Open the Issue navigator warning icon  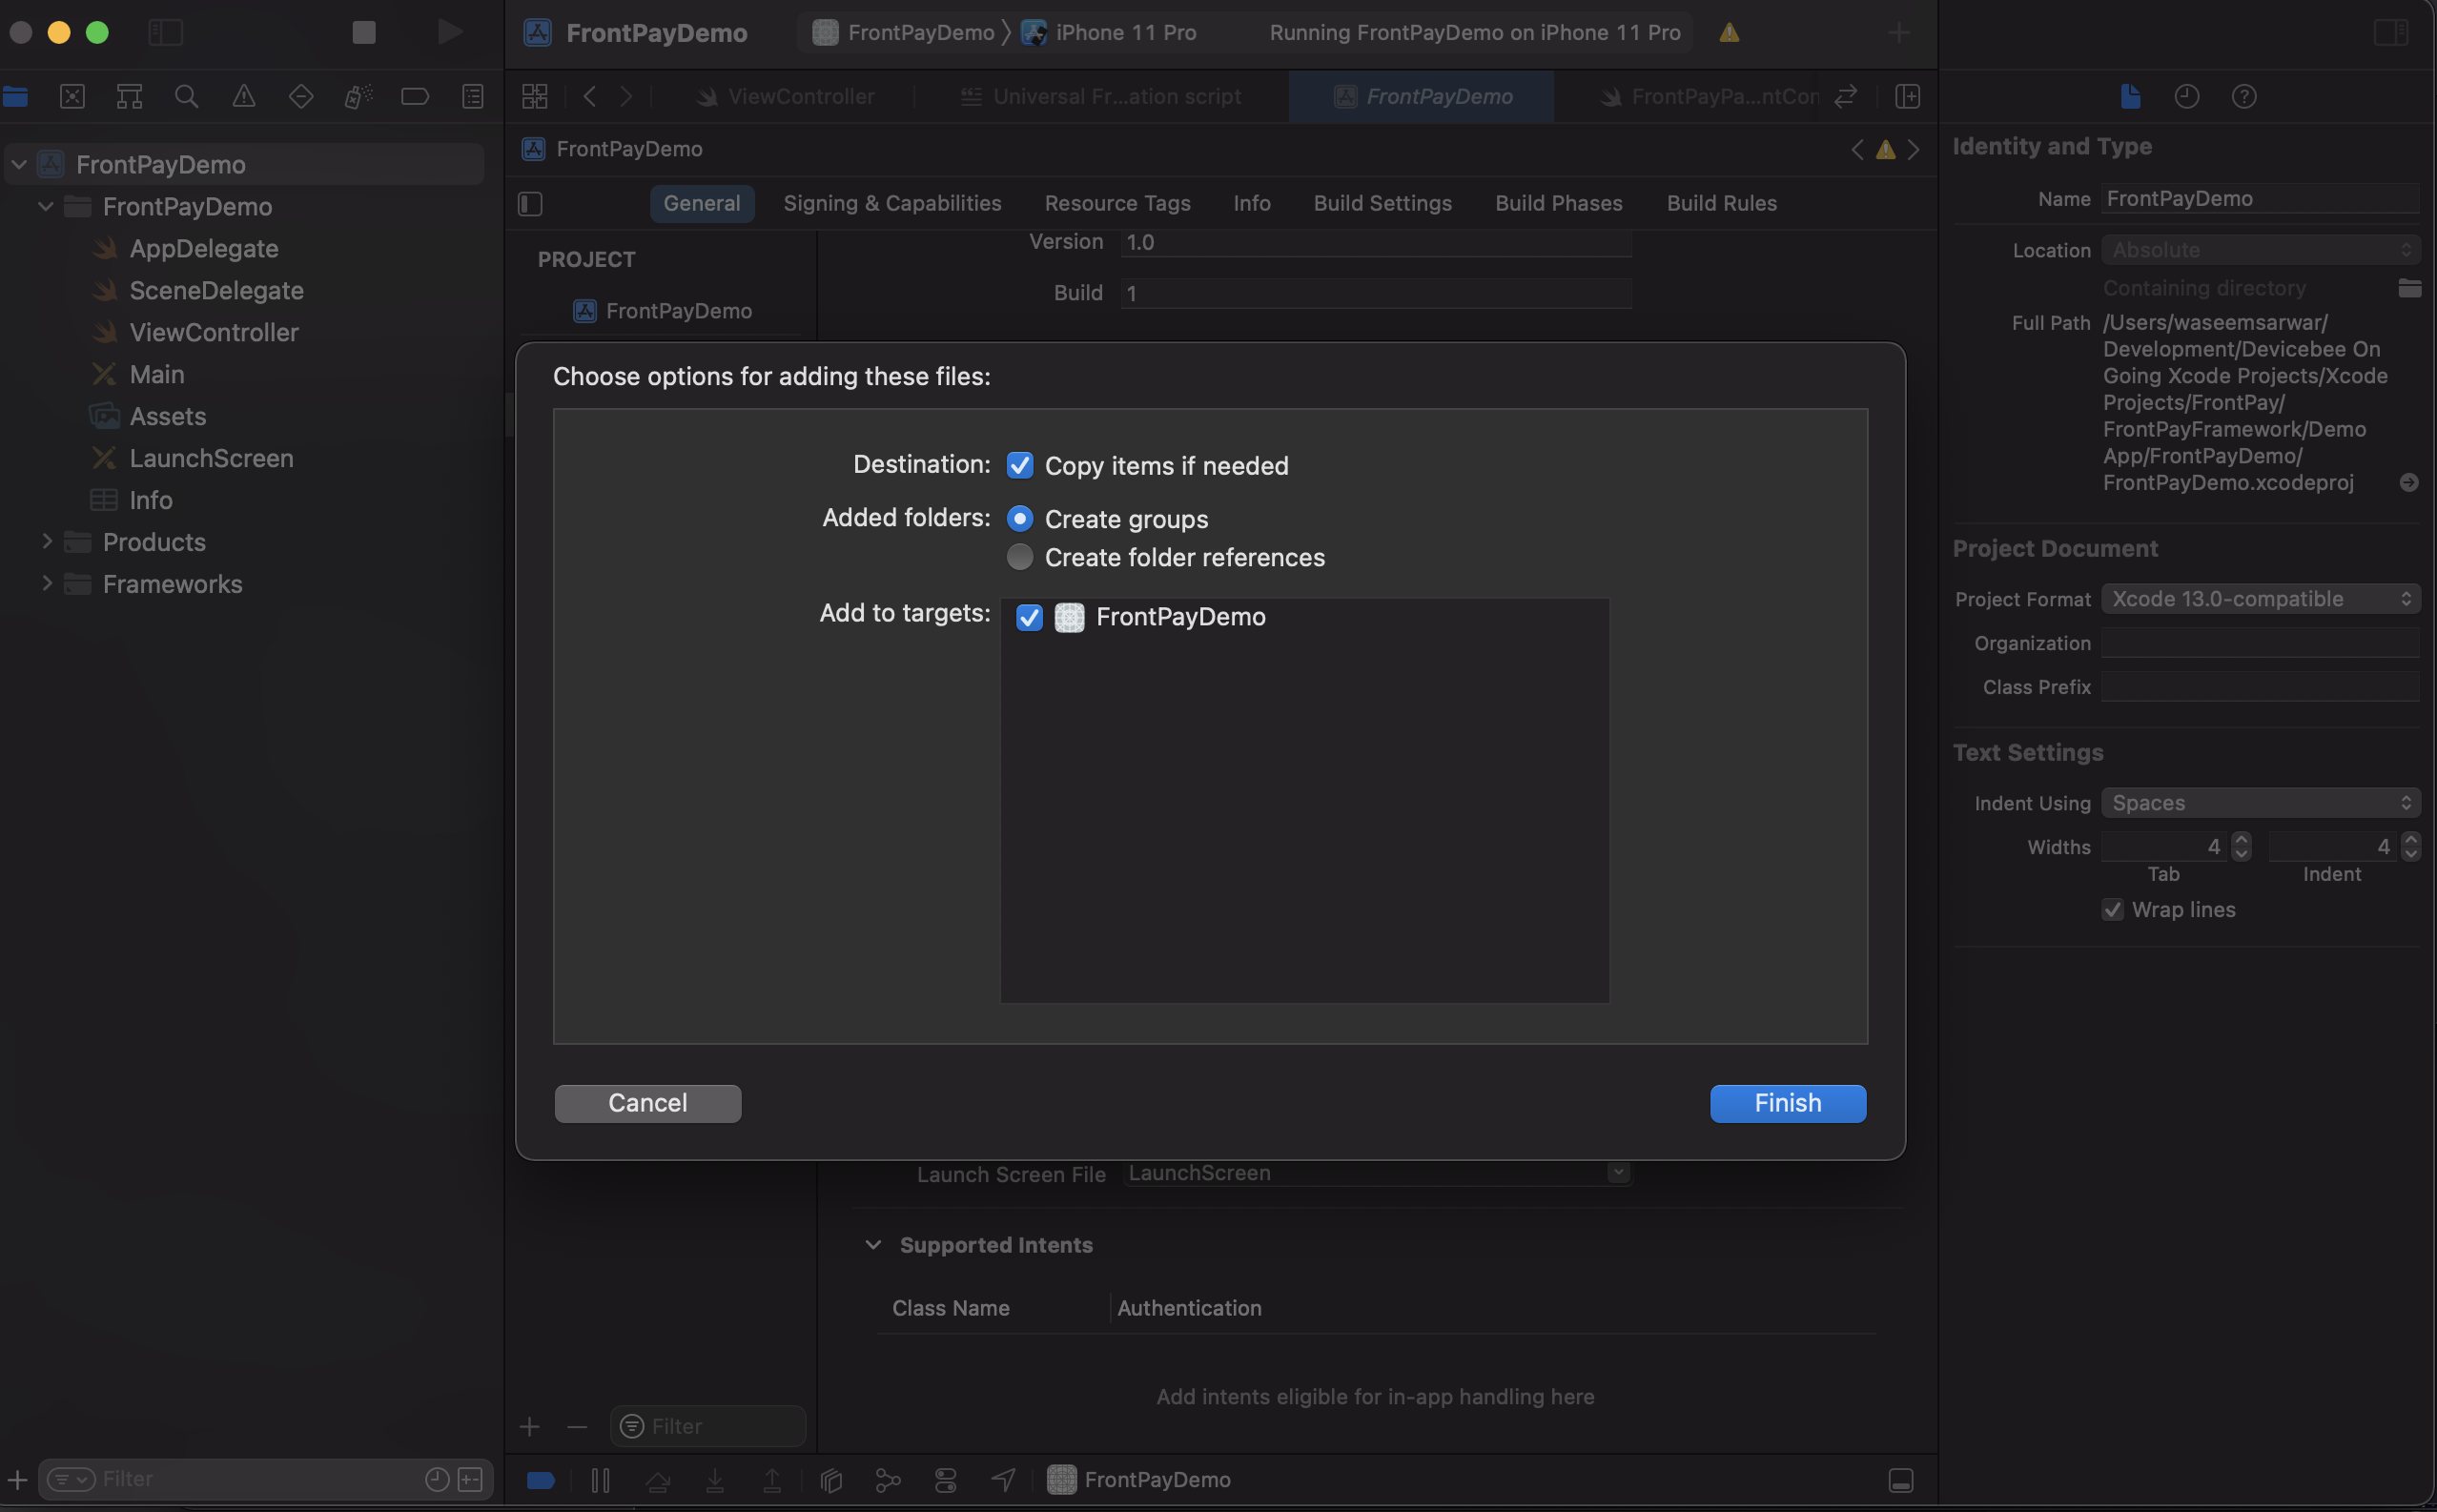(243, 96)
